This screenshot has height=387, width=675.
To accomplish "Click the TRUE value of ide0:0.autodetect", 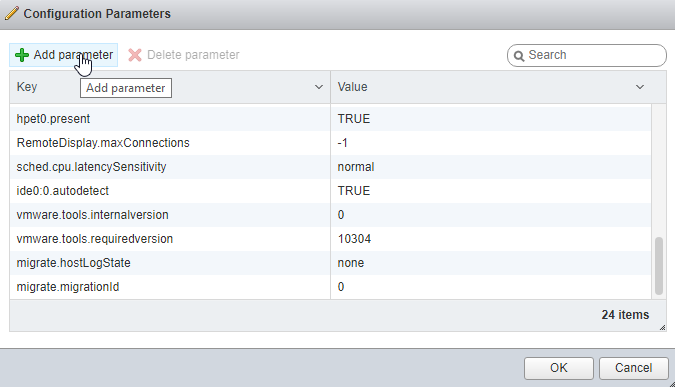I will (x=353, y=191).
